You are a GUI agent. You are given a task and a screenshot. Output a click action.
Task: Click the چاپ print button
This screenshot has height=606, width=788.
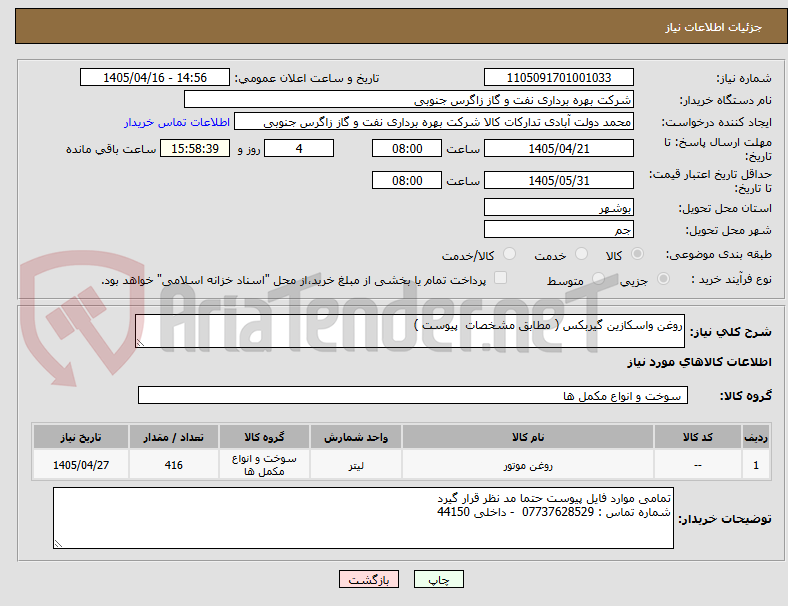[439, 579]
